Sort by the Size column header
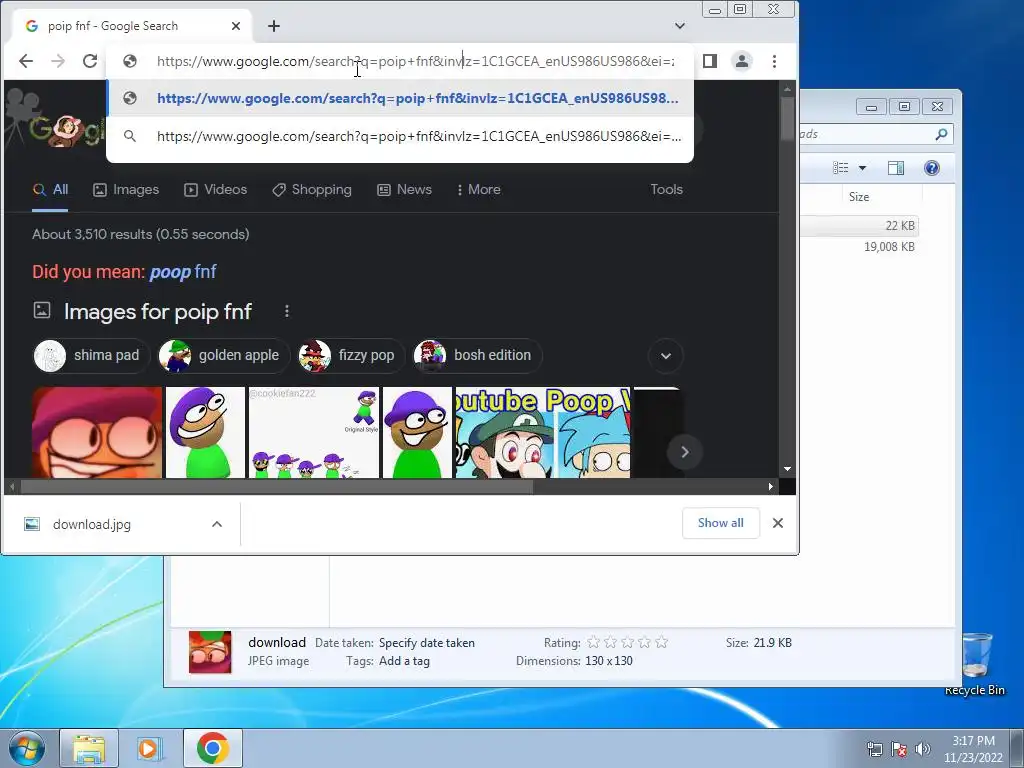1024x768 pixels. point(859,197)
